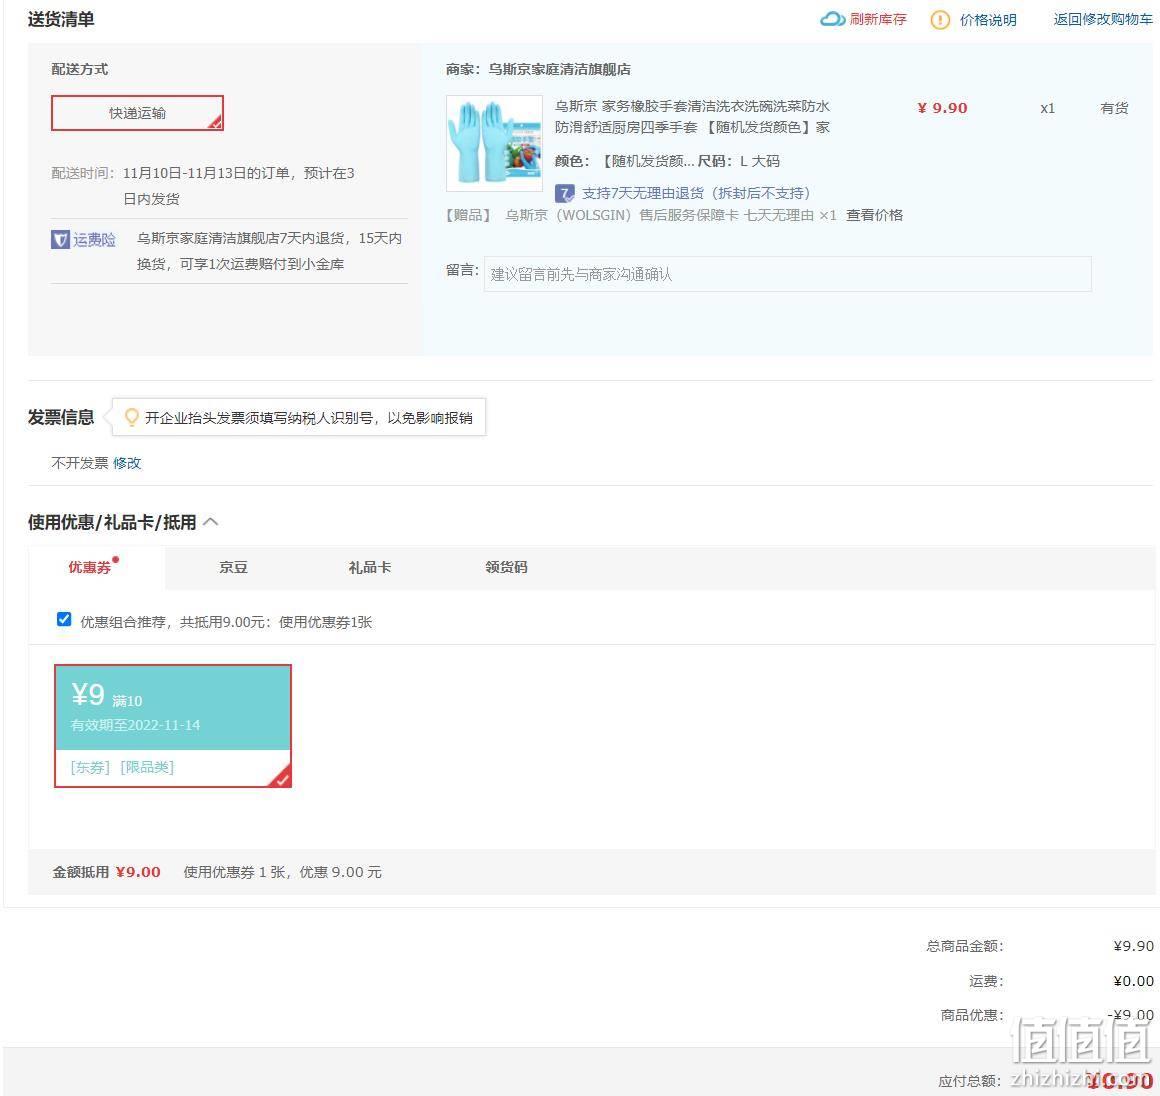Click the 有货 stock status text

coord(1113,108)
